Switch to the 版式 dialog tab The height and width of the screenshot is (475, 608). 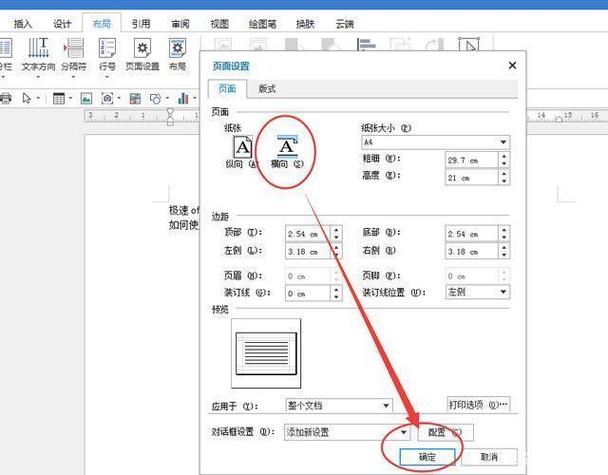click(x=267, y=89)
